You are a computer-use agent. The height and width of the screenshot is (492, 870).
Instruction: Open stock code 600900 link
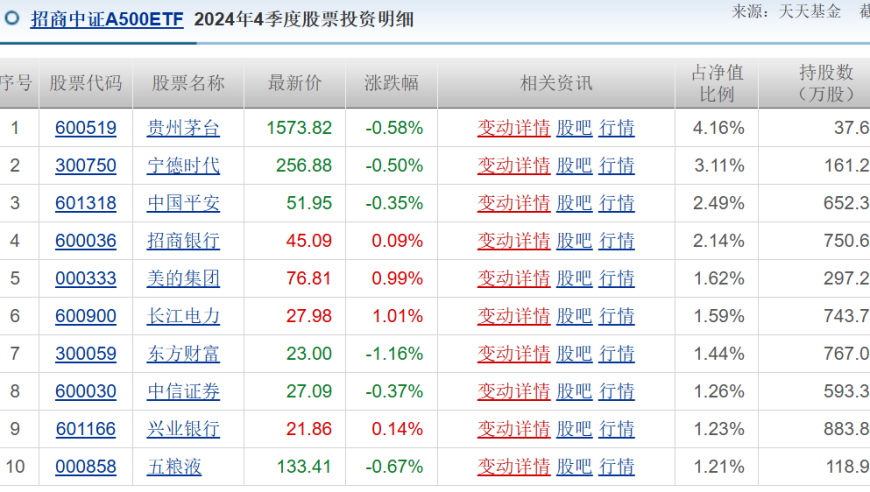pyautogui.click(x=86, y=316)
